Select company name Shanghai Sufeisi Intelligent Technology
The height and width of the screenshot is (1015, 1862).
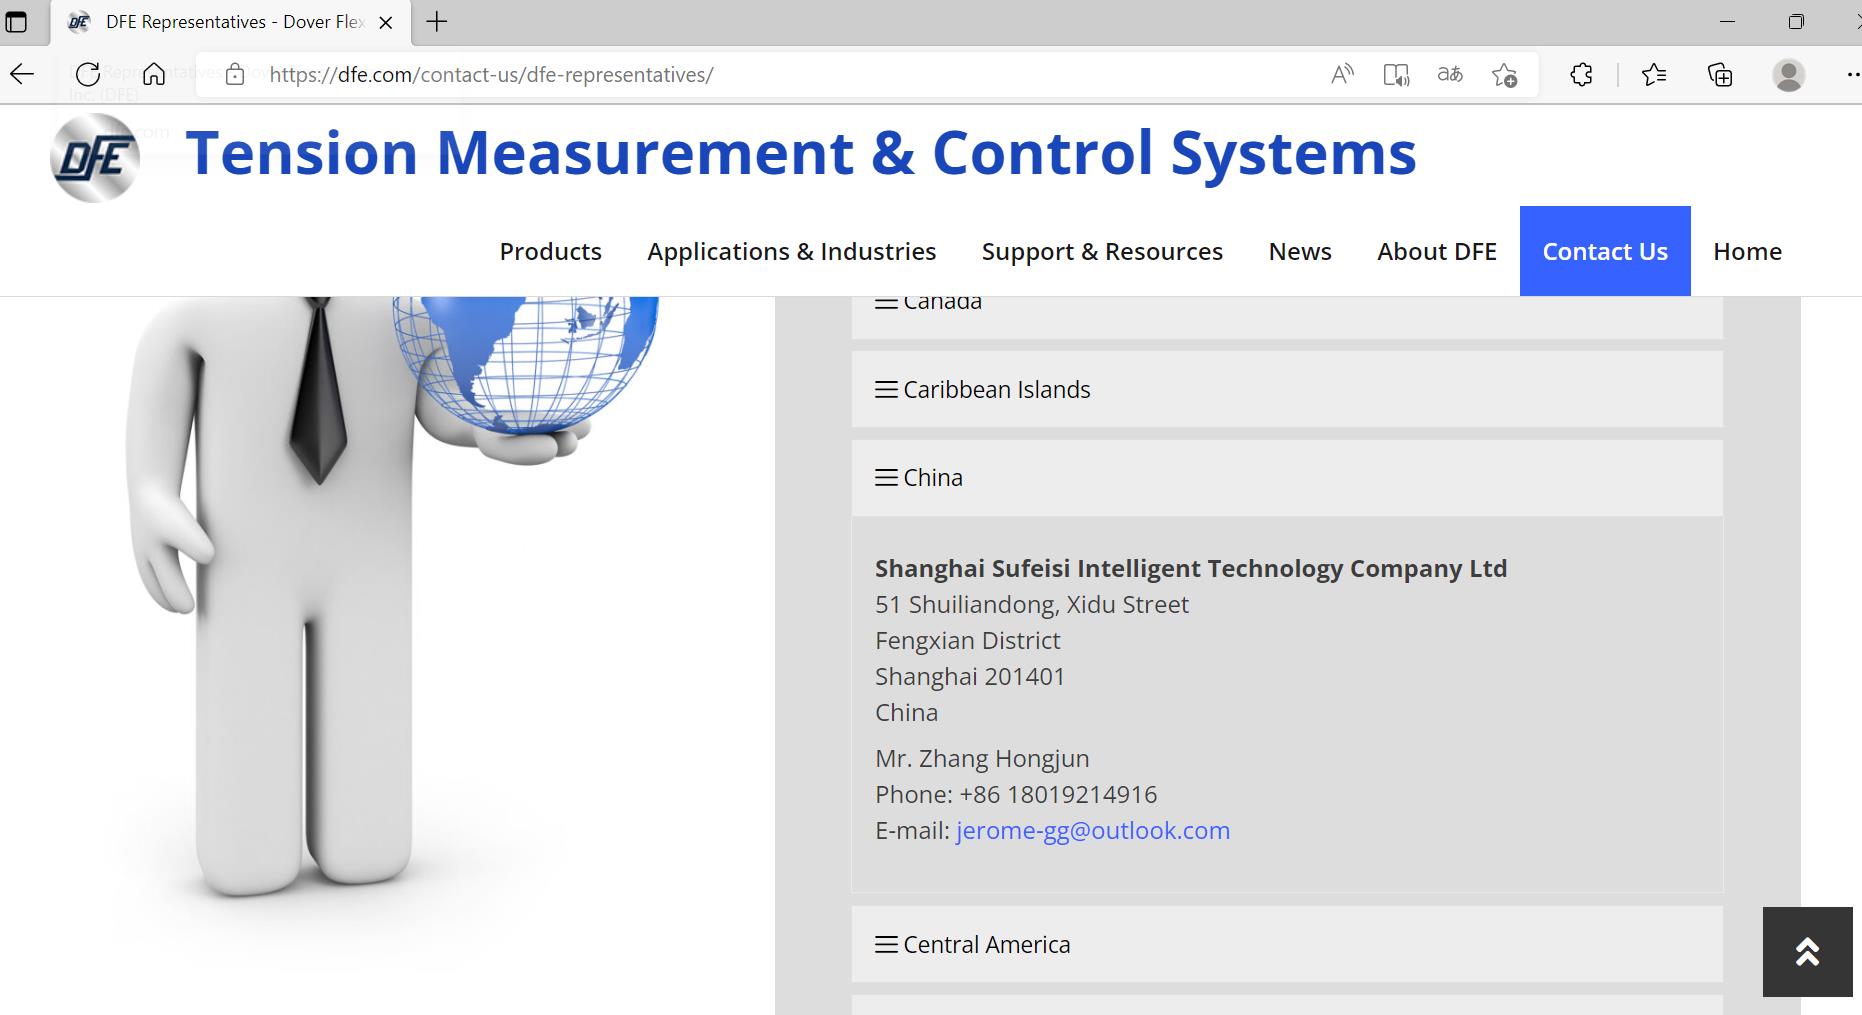pyautogui.click(x=1191, y=569)
